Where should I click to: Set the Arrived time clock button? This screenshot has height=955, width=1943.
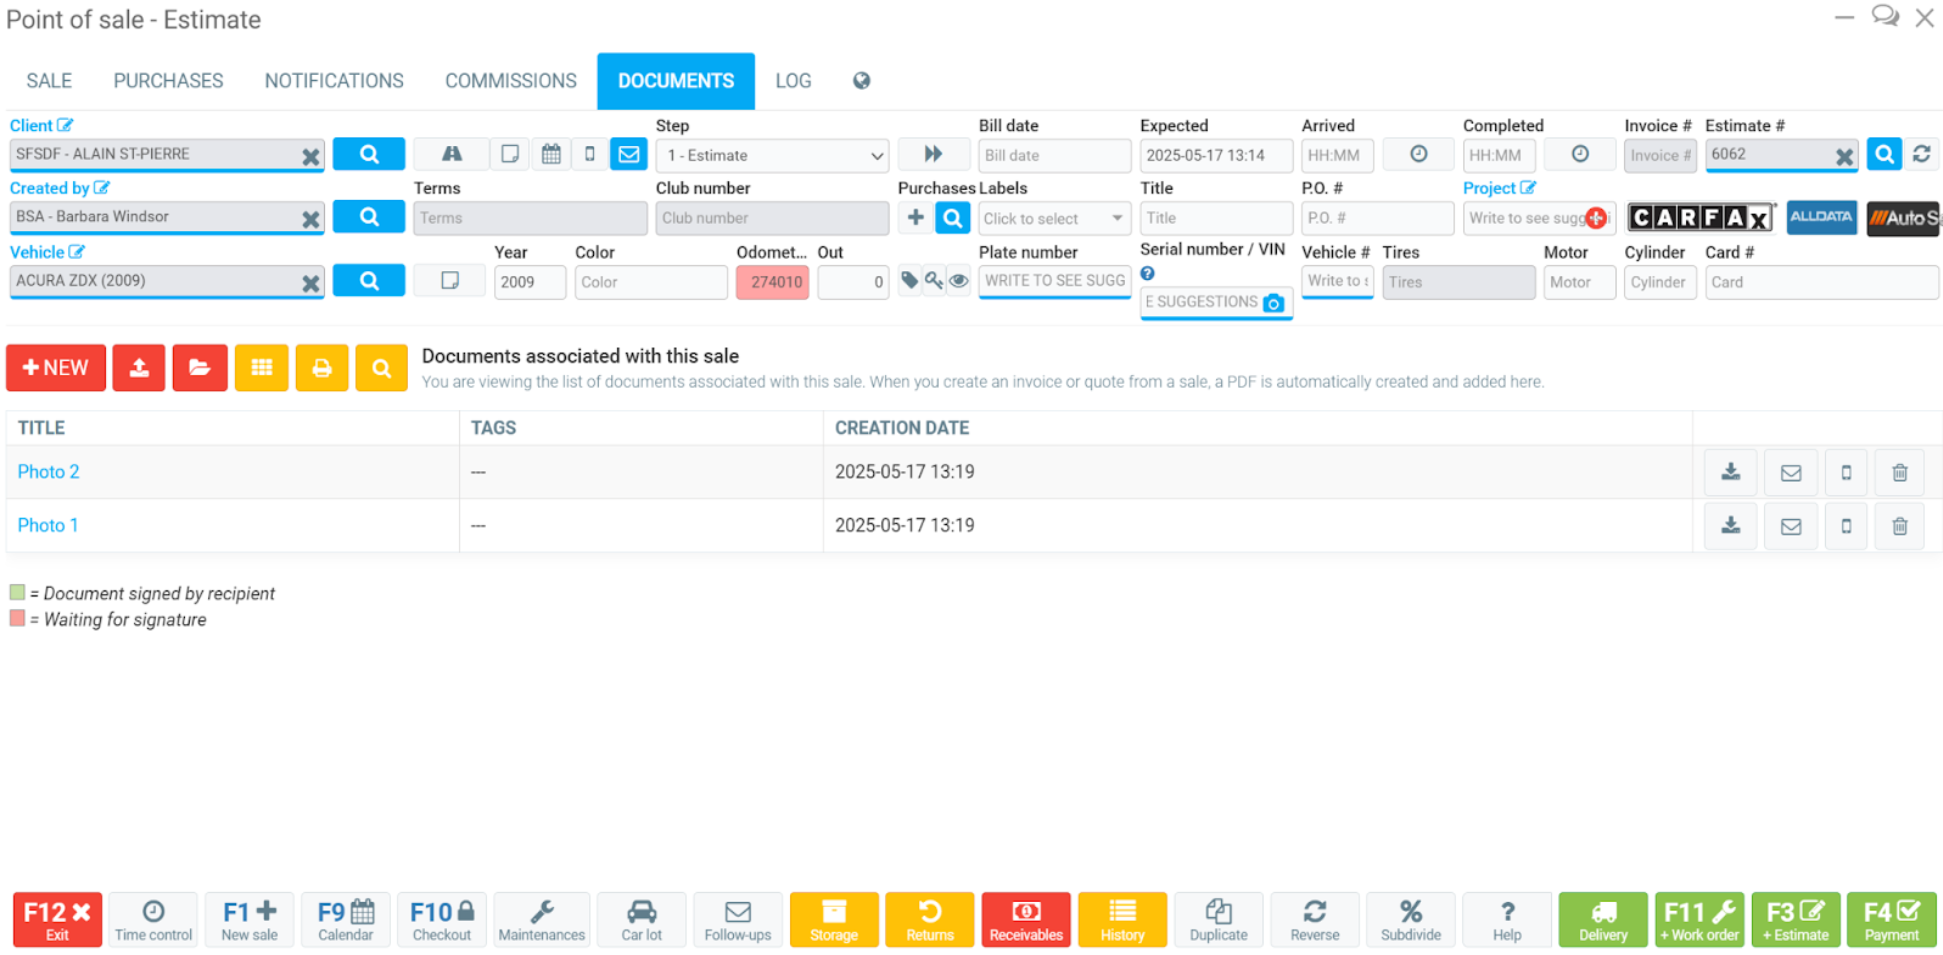pyautogui.click(x=1418, y=154)
